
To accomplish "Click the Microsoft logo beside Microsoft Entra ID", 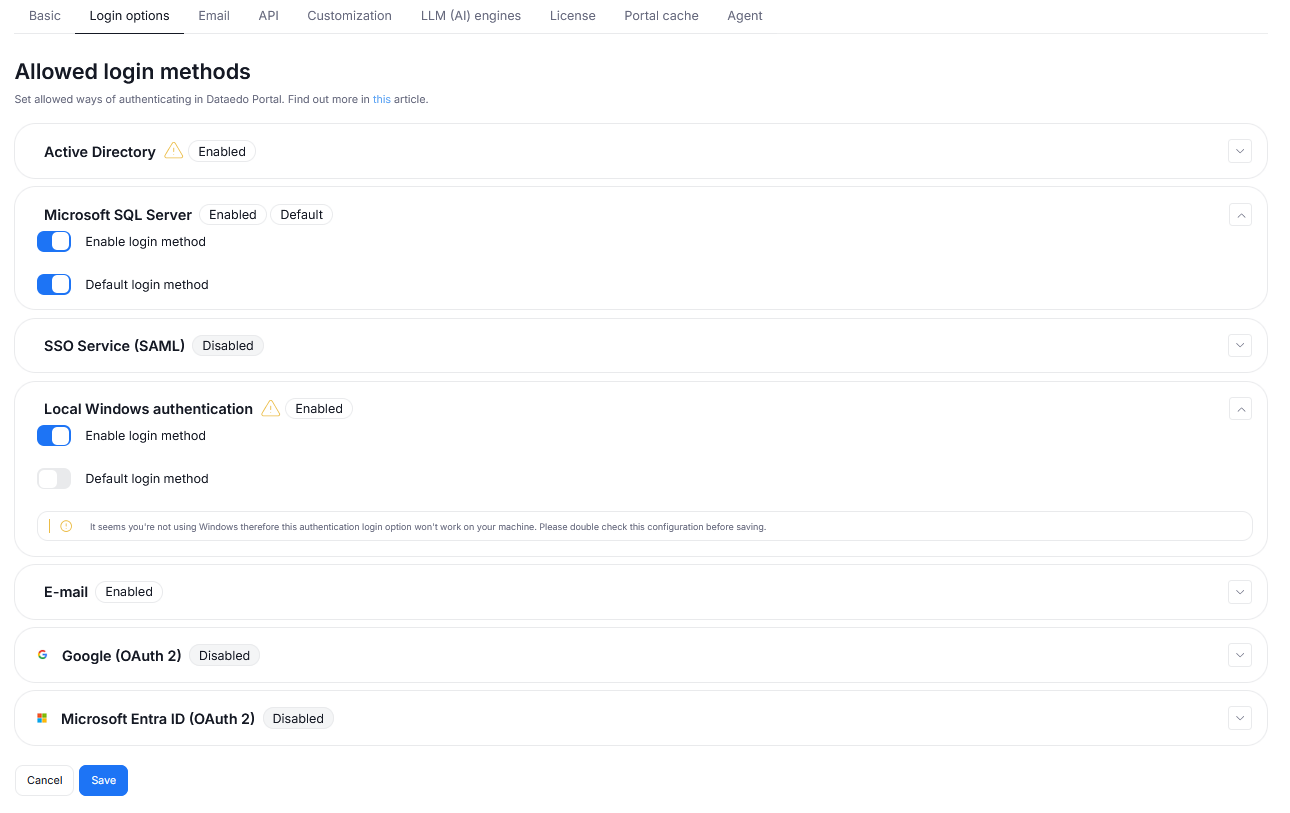I will point(41,717).
